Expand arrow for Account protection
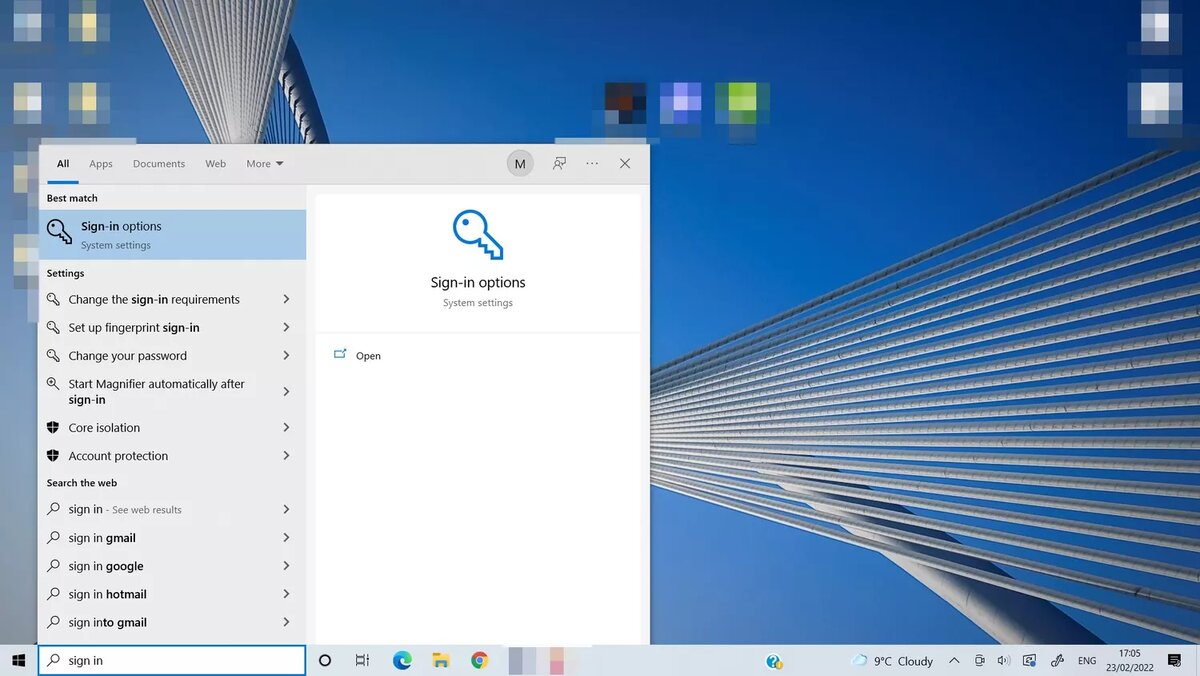Viewport: 1200px width, 676px height. tap(286, 455)
